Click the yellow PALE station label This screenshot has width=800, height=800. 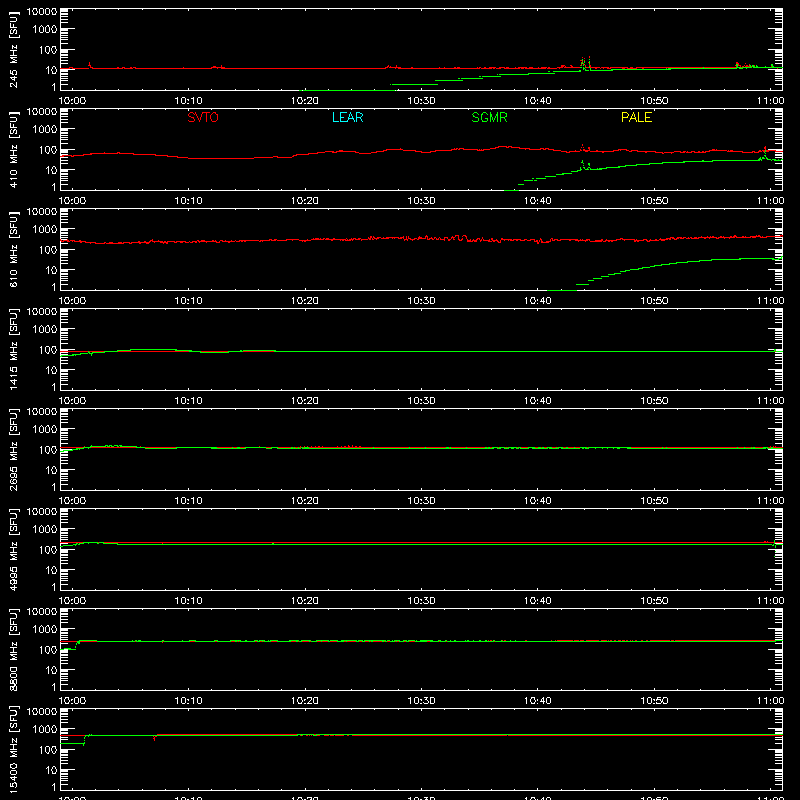pos(636,117)
